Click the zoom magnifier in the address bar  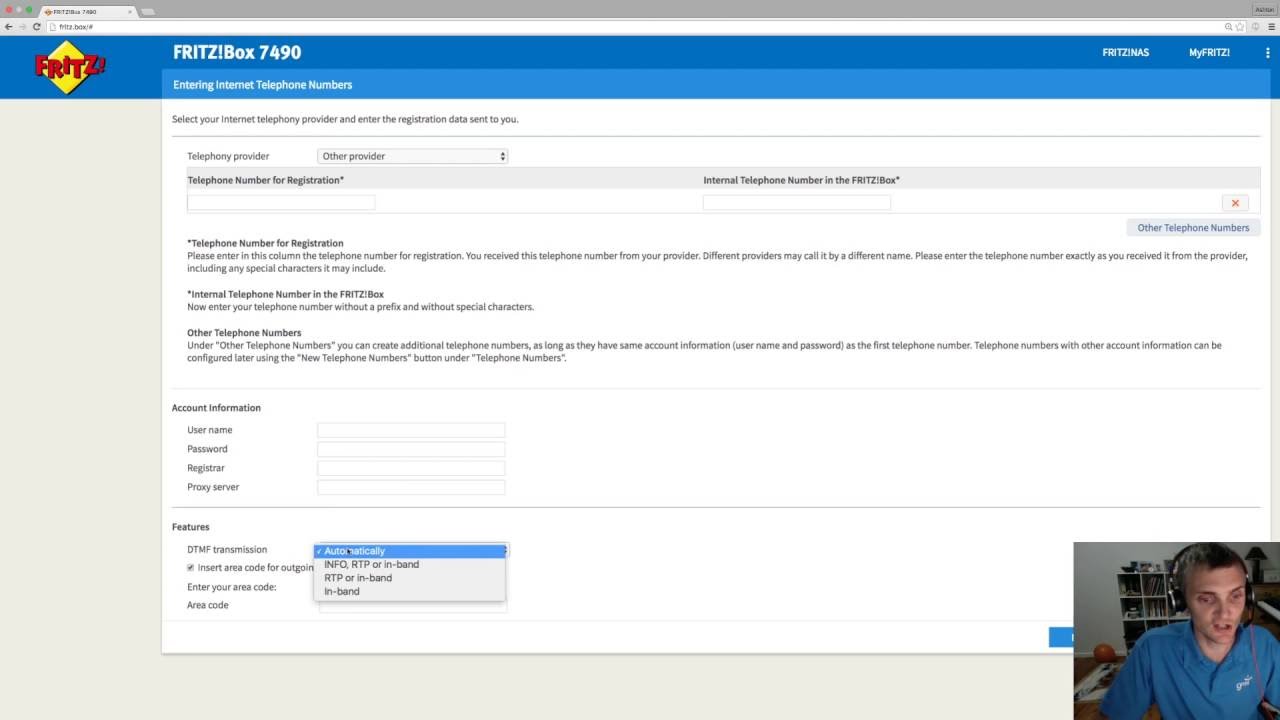(1228, 26)
